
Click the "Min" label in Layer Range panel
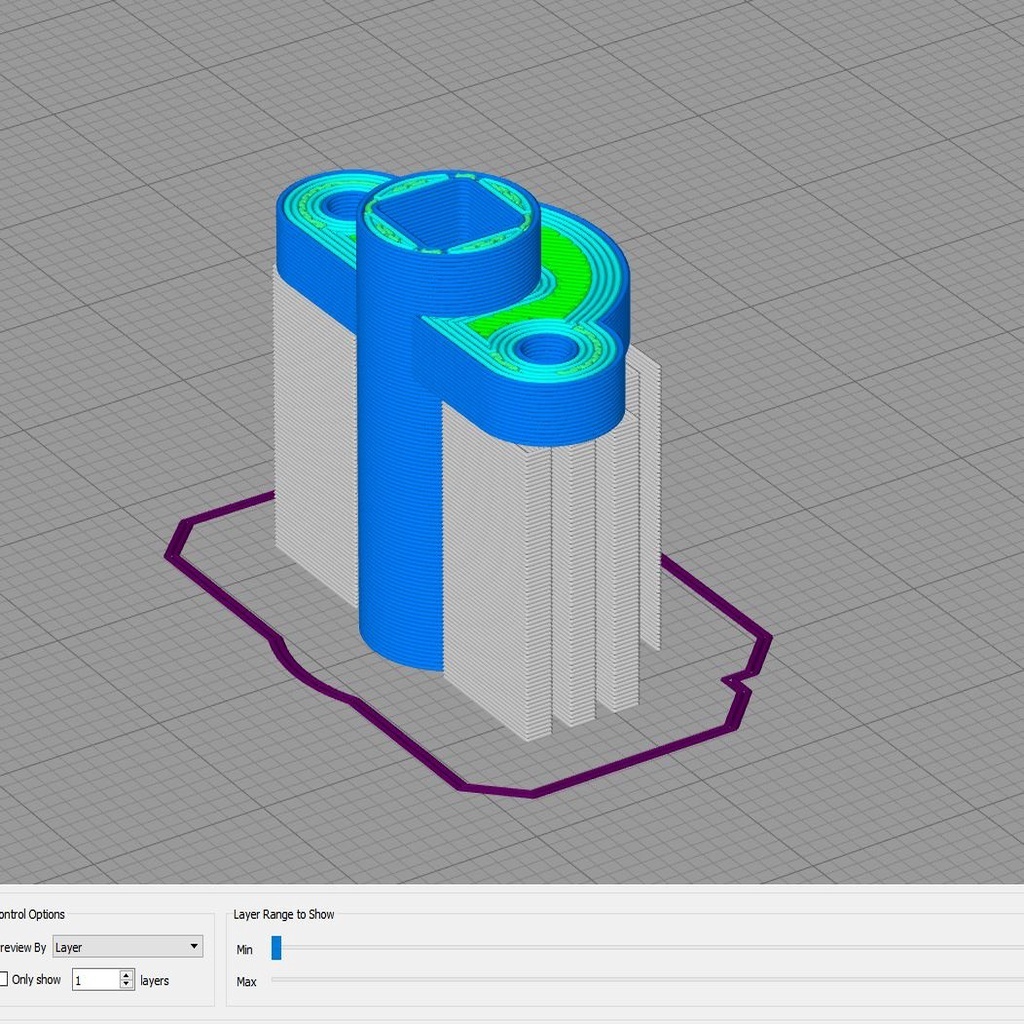pos(244,949)
